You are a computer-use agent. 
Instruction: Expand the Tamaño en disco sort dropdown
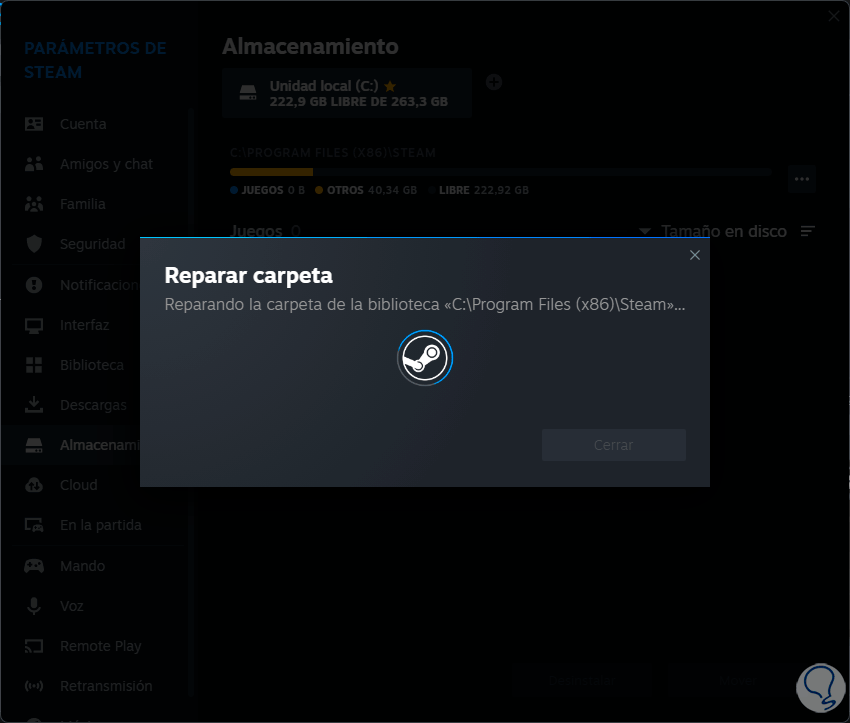(x=714, y=231)
